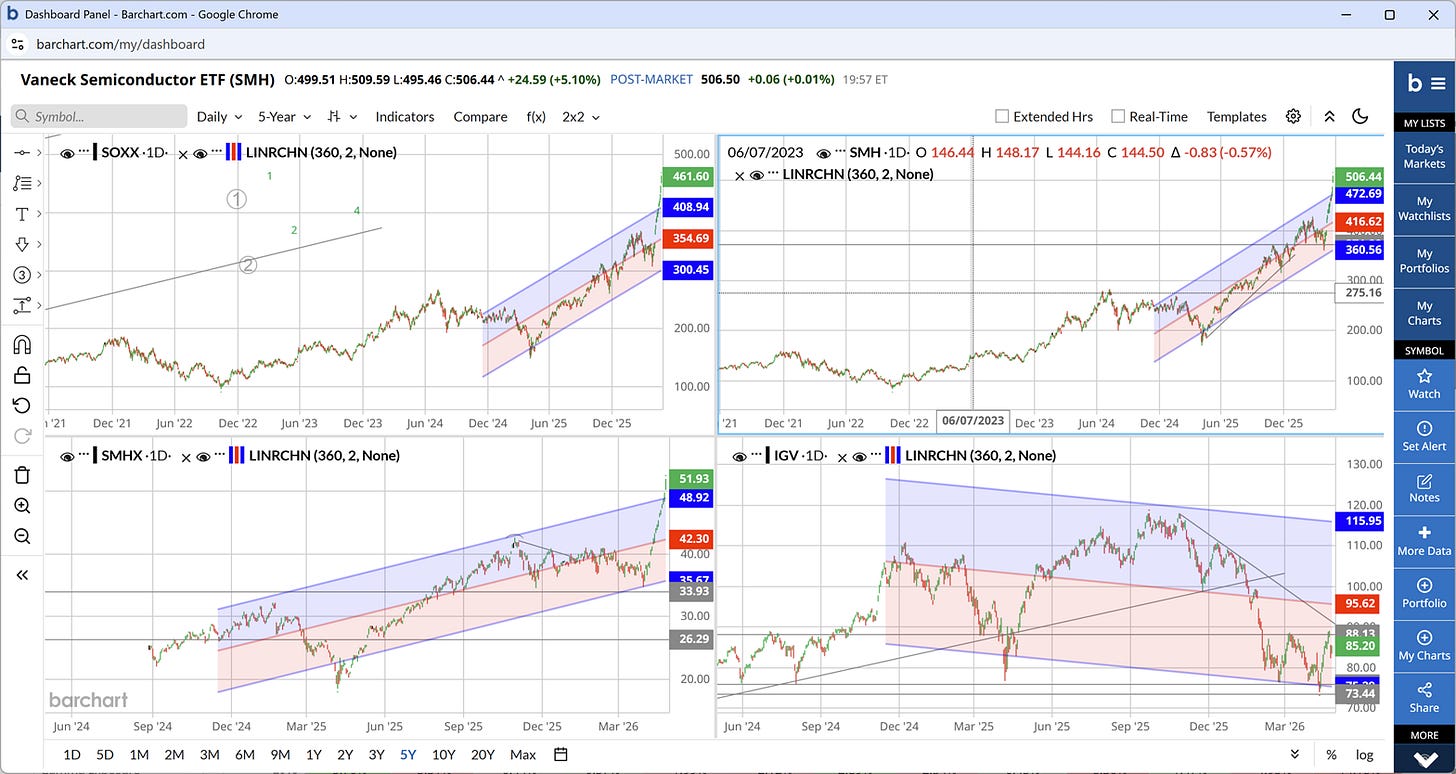Expand the text tool group arrow

(40, 214)
